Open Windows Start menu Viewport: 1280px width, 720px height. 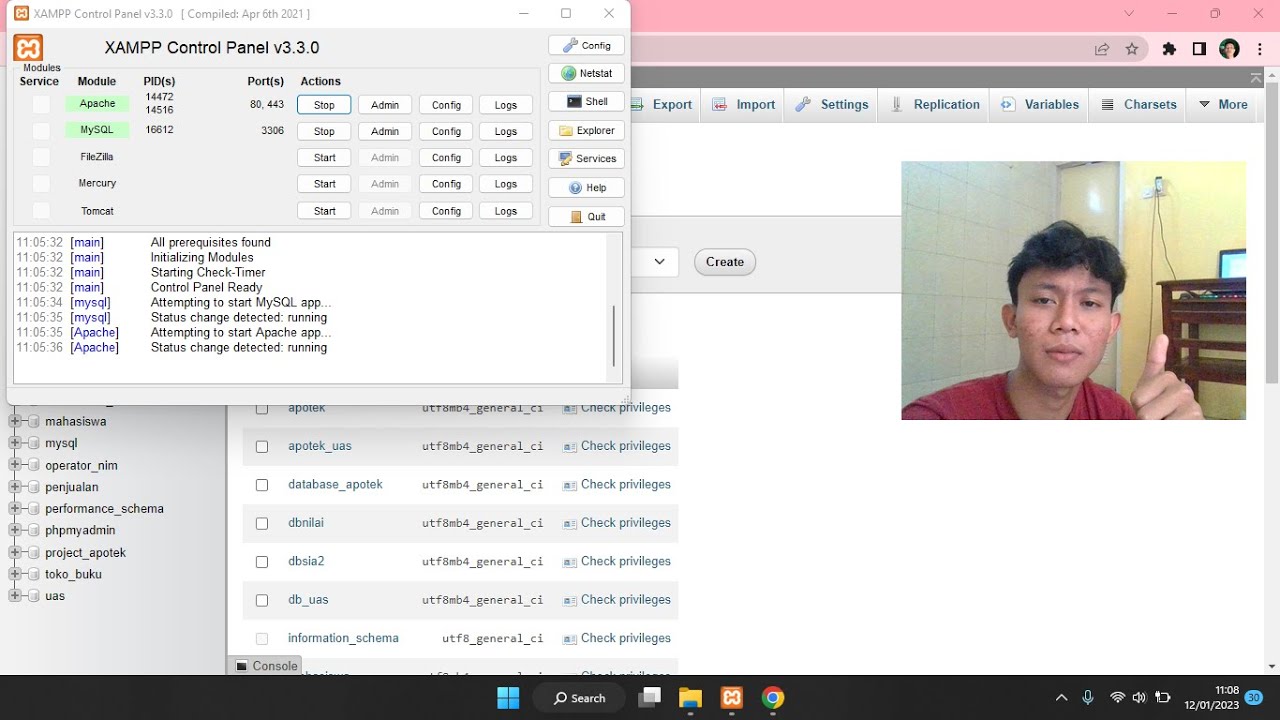[x=508, y=698]
